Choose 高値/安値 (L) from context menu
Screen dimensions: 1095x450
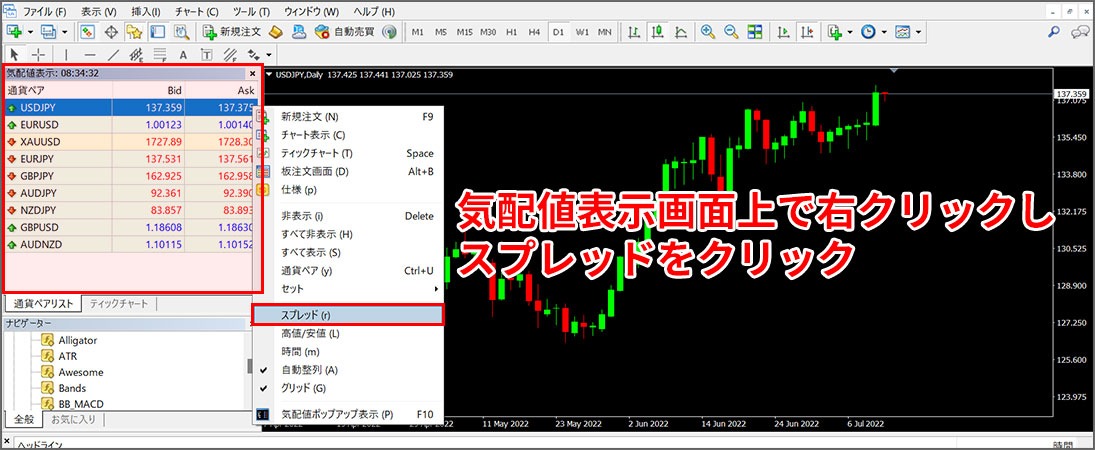(348, 333)
